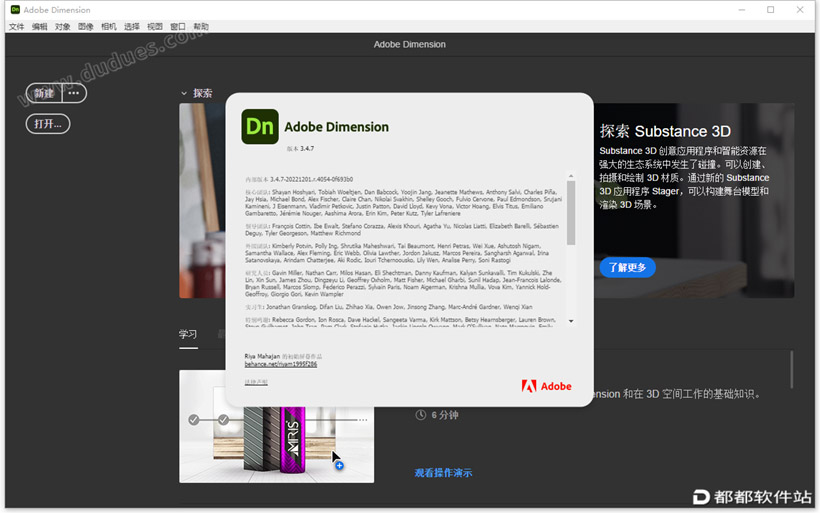
Task: Open the 视图 menu
Action: coord(154,27)
